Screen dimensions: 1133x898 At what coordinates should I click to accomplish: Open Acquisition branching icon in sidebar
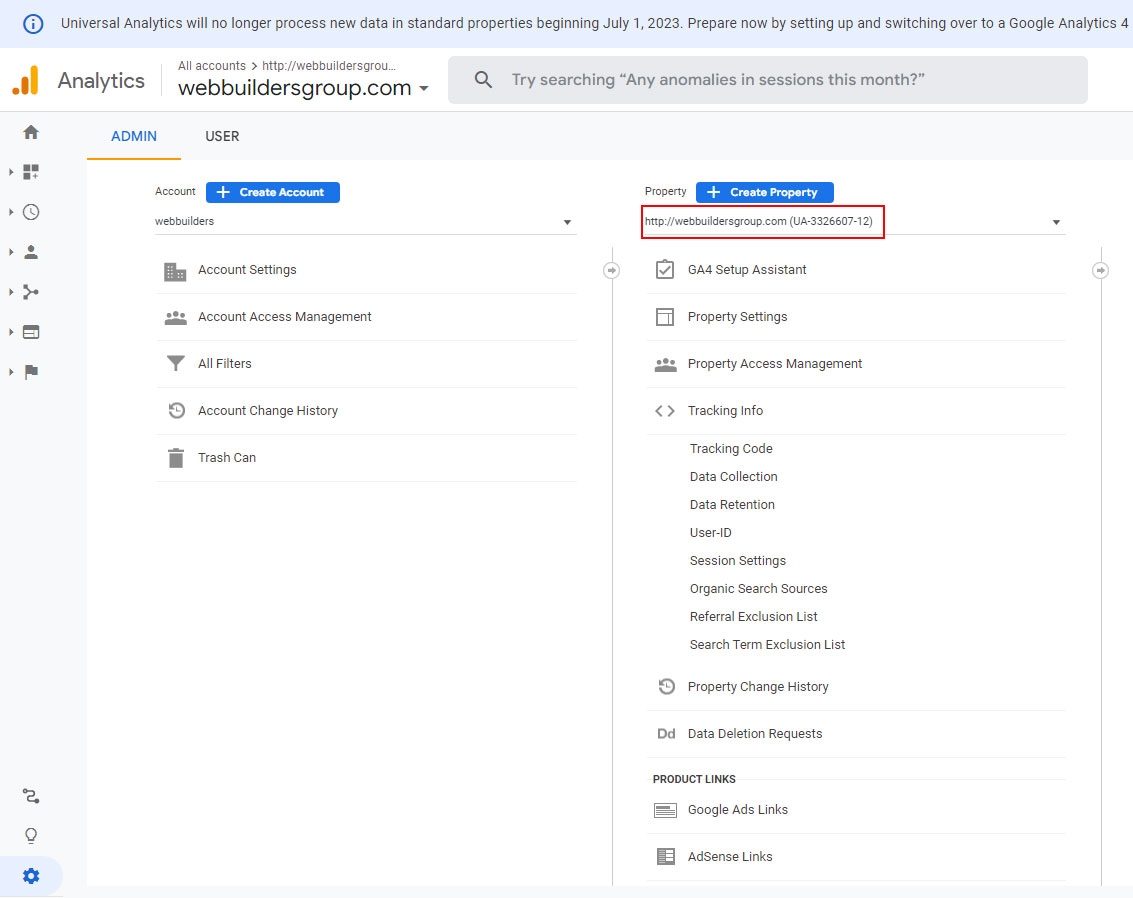31,292
